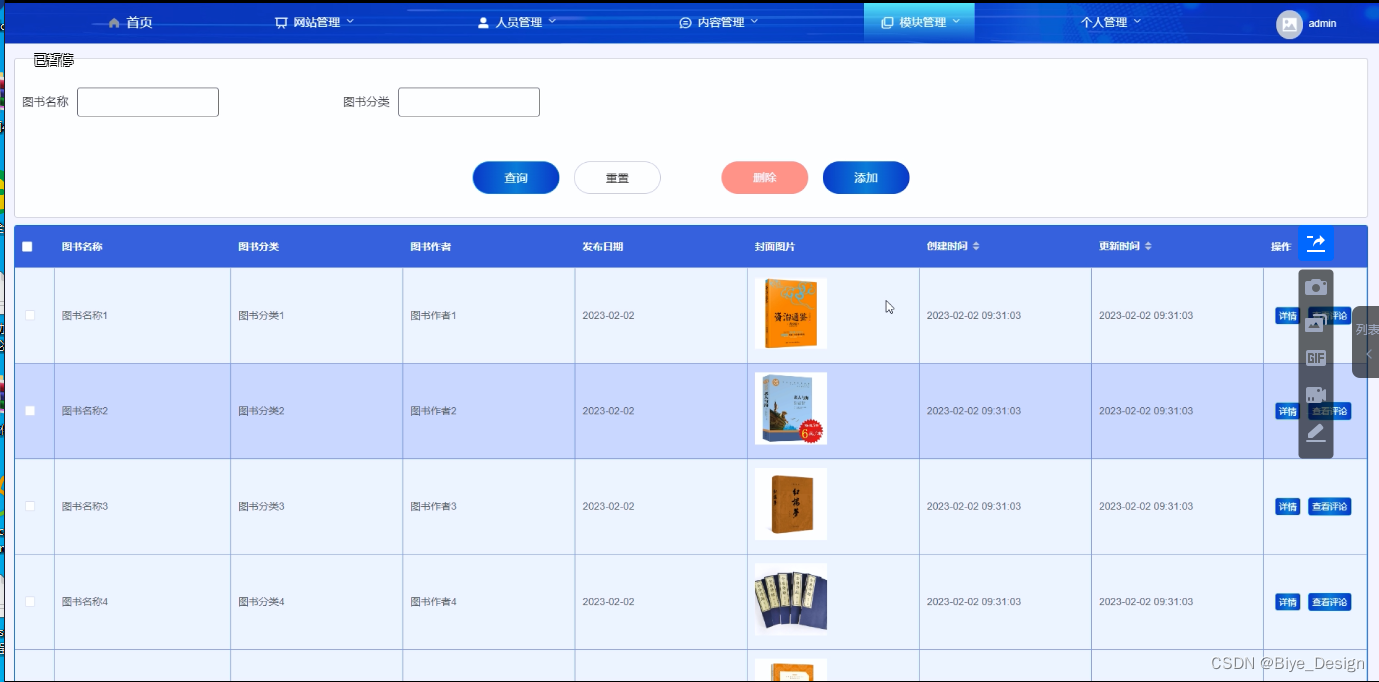
Task: Click the person icon beside 人员管理
Action: coord(483,23)
